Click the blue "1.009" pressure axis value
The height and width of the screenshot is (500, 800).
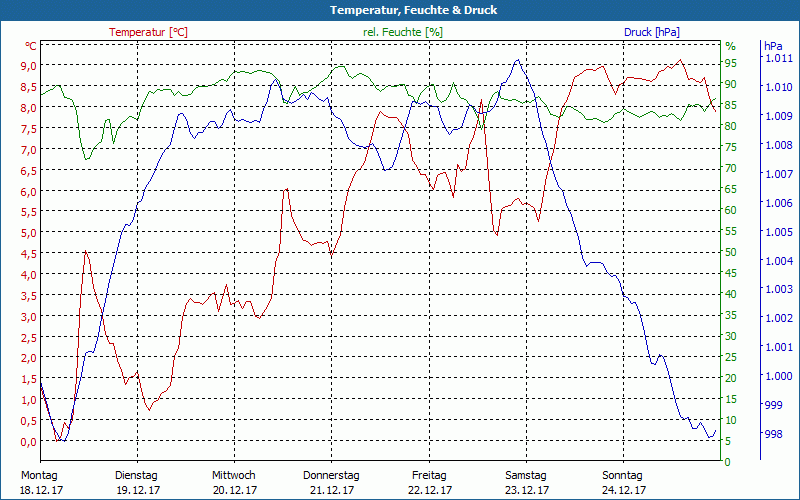pyautogui.click(x=779, y=116)
